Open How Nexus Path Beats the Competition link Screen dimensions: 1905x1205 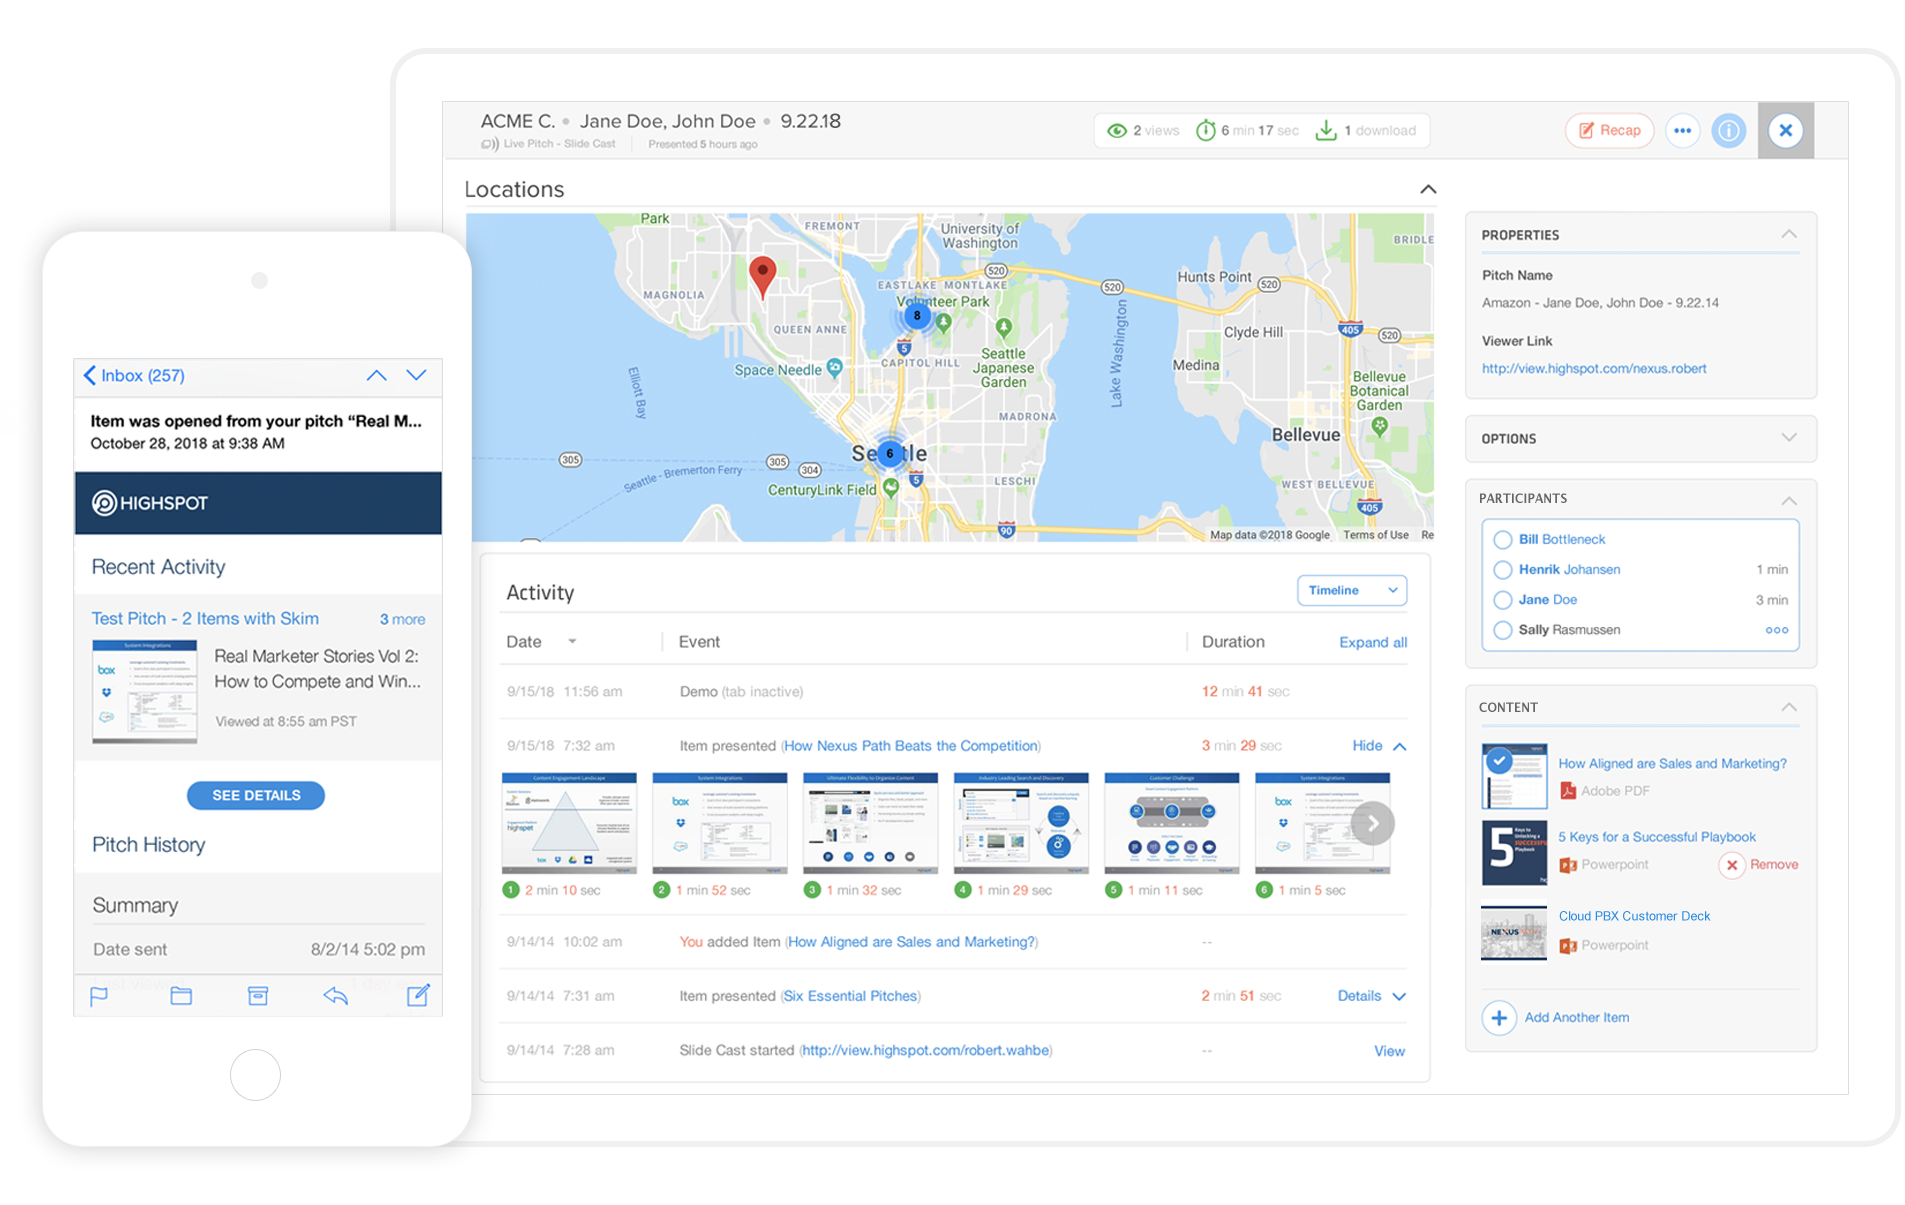pos(910,745)
